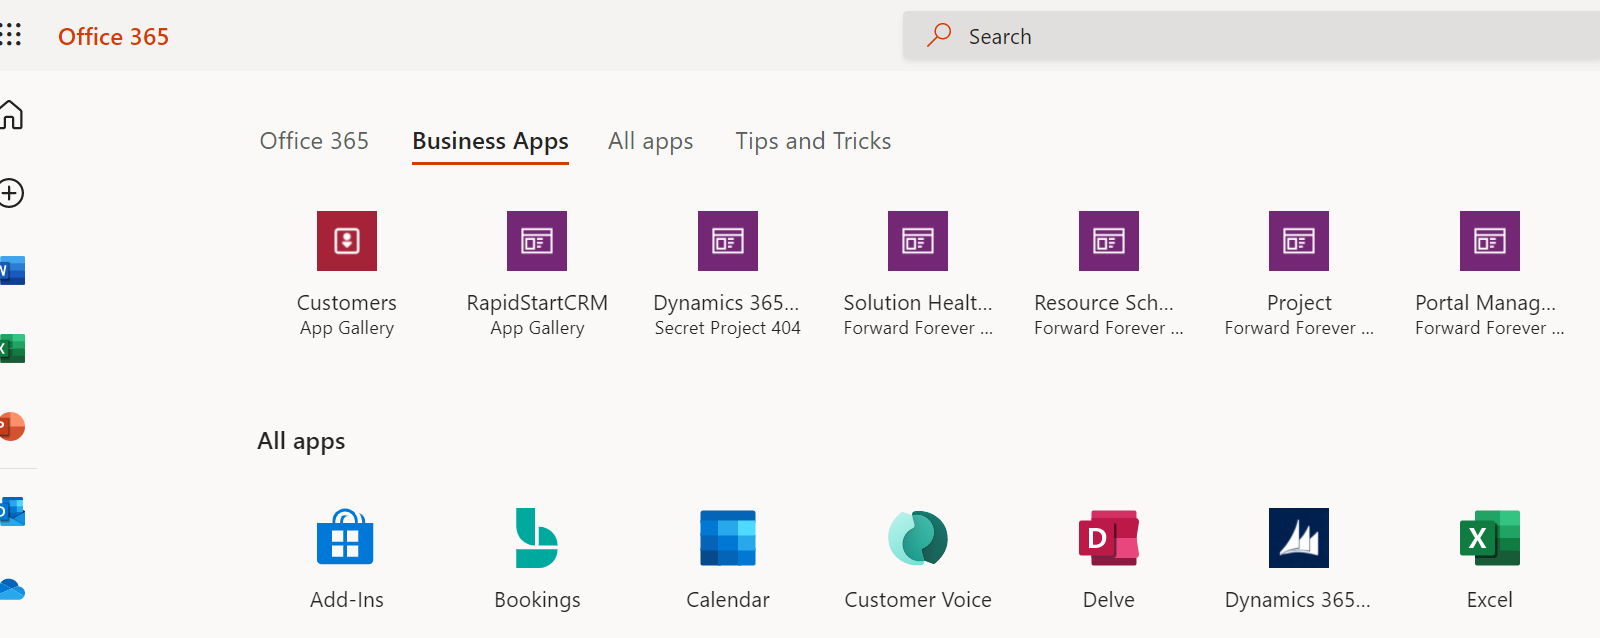Select the Business Apps tab
This screenshot has width=1600, height=638.
[x=490, y=142]
